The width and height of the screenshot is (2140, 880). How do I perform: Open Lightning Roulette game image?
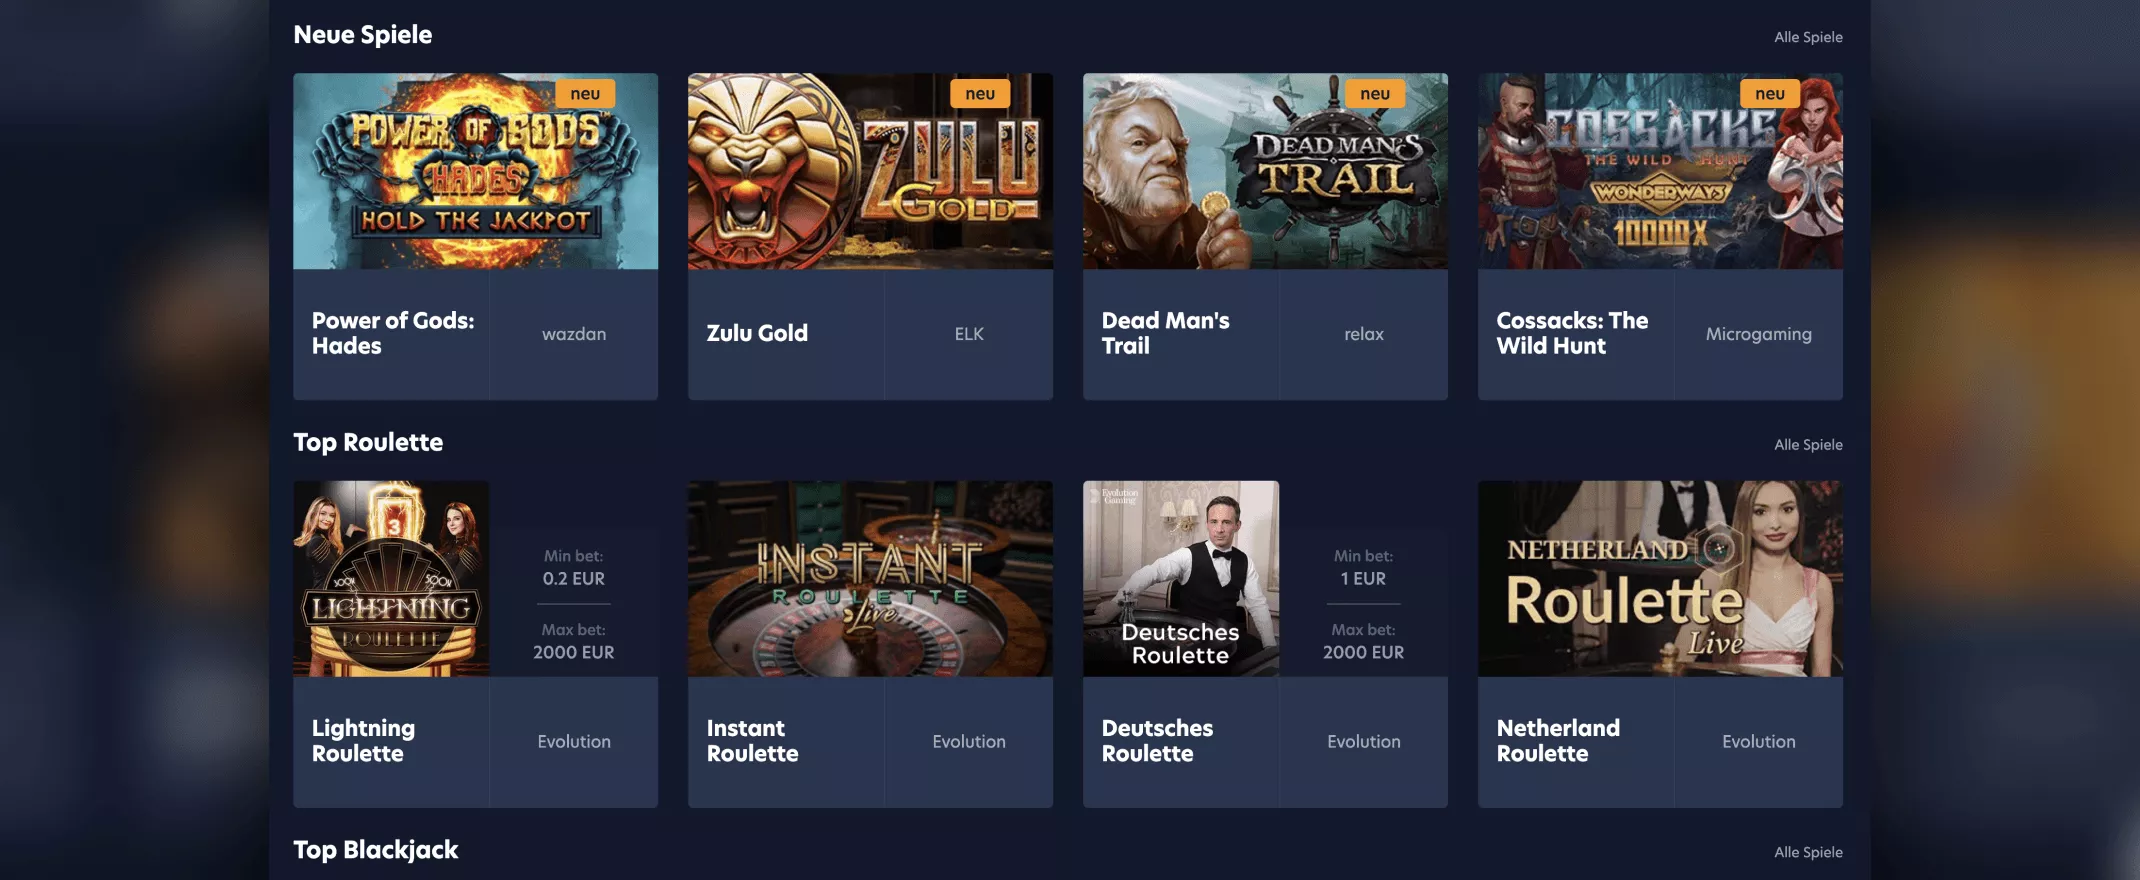(x=391, y=579)
